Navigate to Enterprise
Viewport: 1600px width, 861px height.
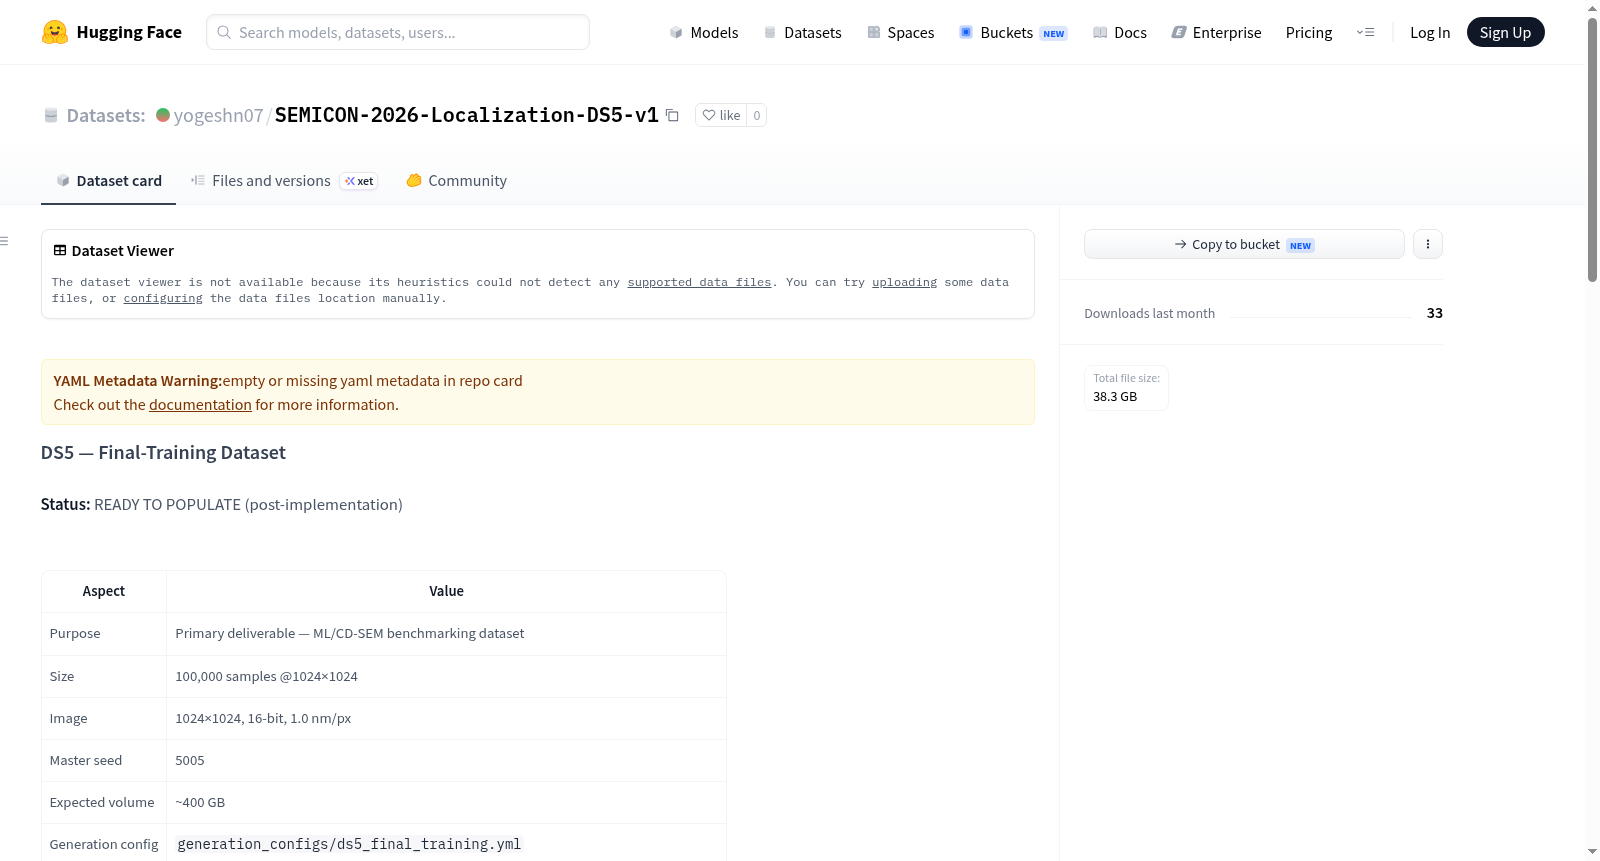[x=1217, y=32]
